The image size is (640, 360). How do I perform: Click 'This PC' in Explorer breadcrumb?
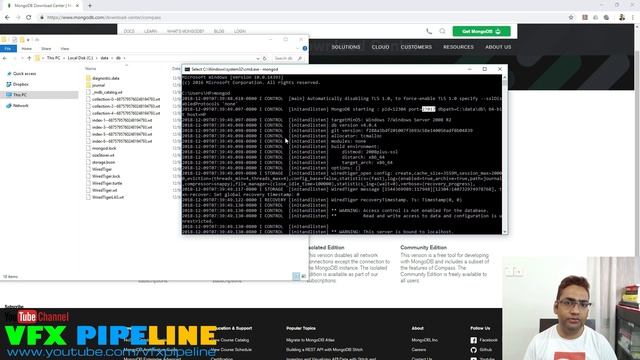tap(53, 58)
